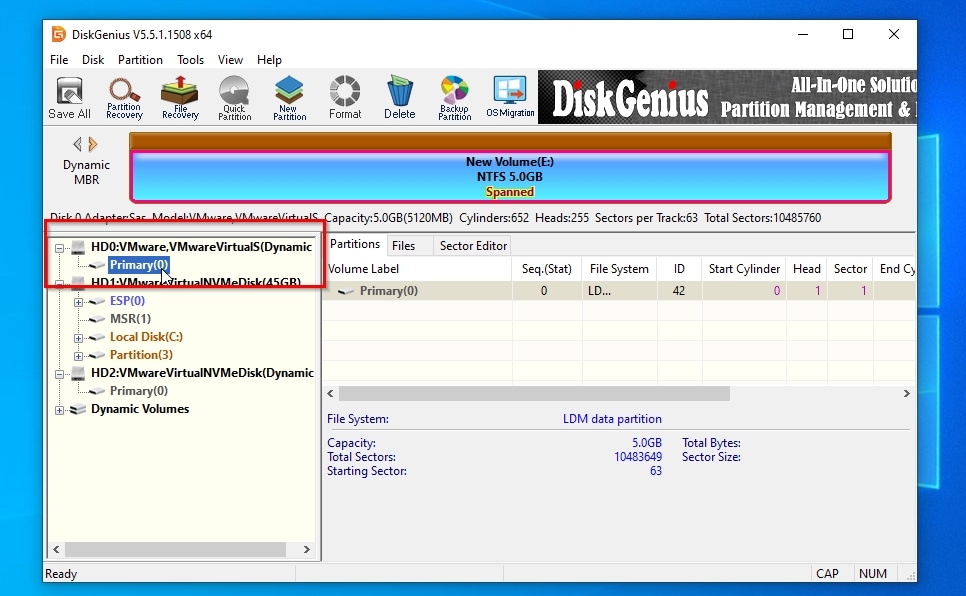The height and width of the screenshot is (596, 966).
Task: Go to previous disk with left arrow
Action: (x=77, y=144)
